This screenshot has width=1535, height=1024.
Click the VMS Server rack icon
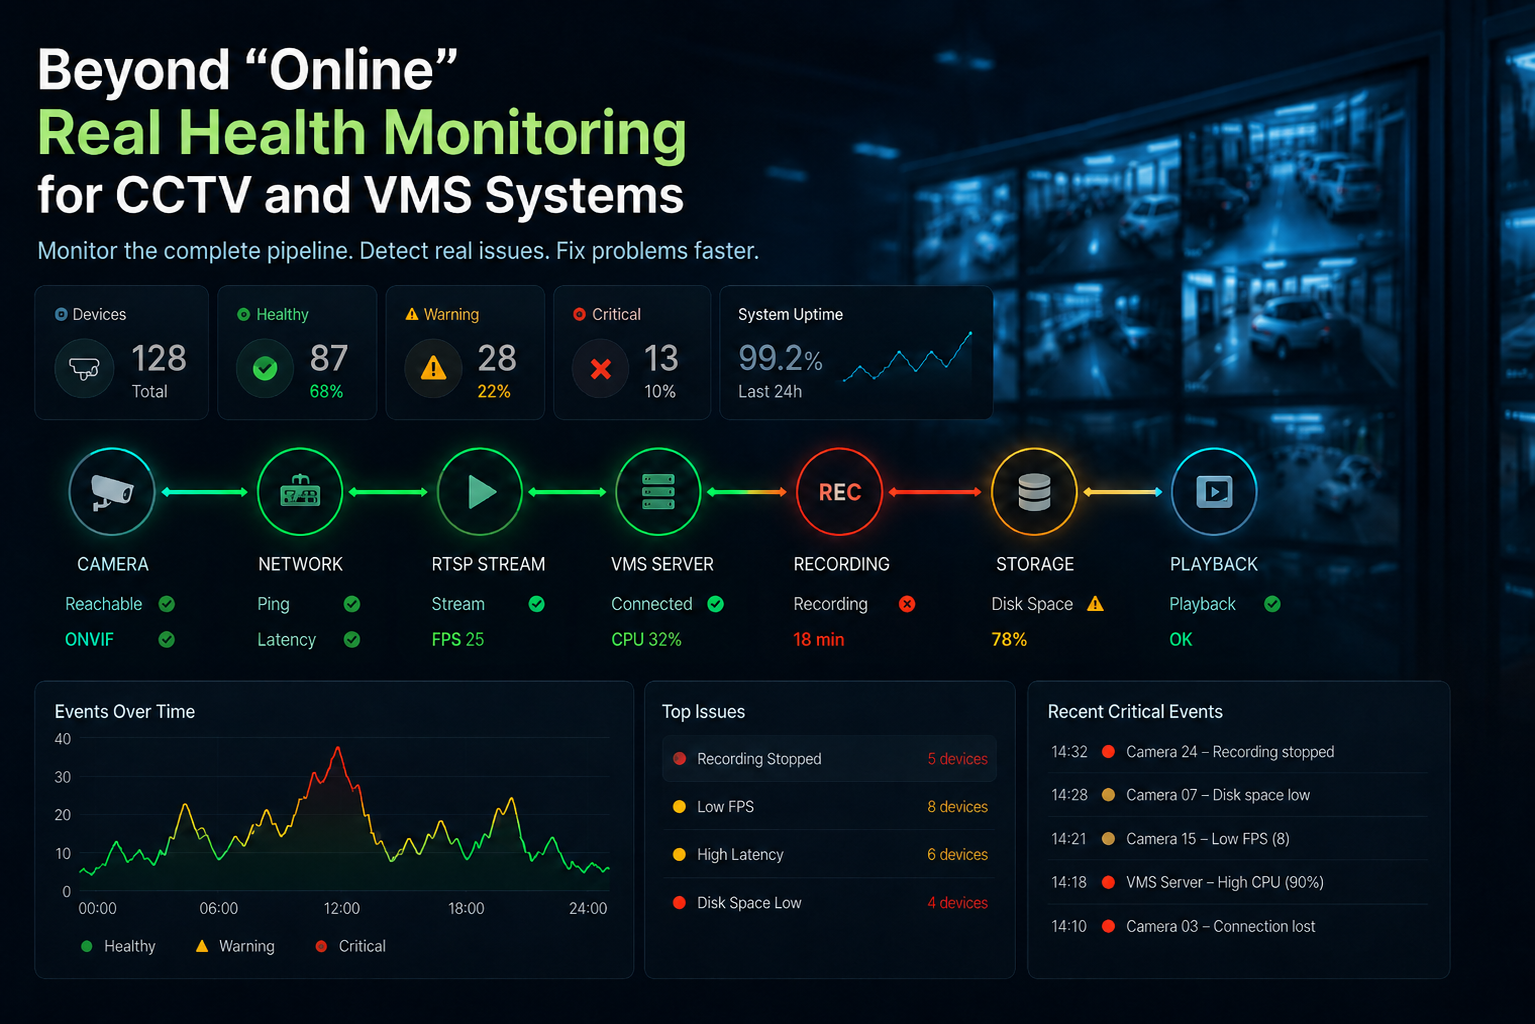(x=658, y=492)
